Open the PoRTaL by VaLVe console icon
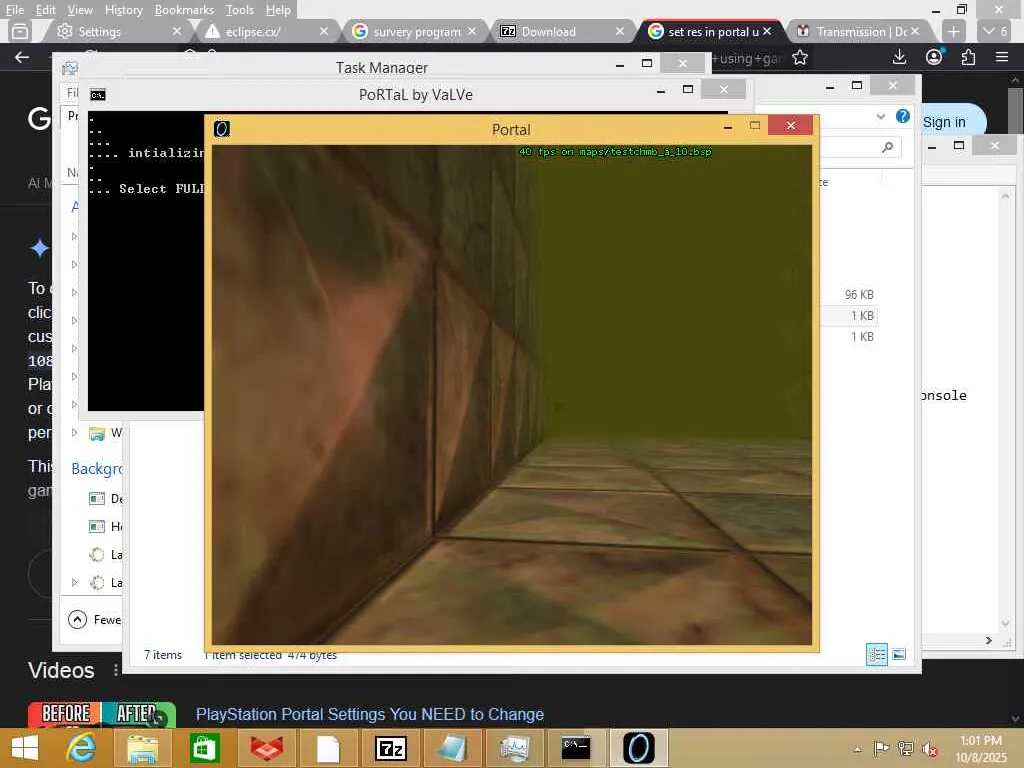Viewport: 1024px width, 768px height. pos(98,95)
